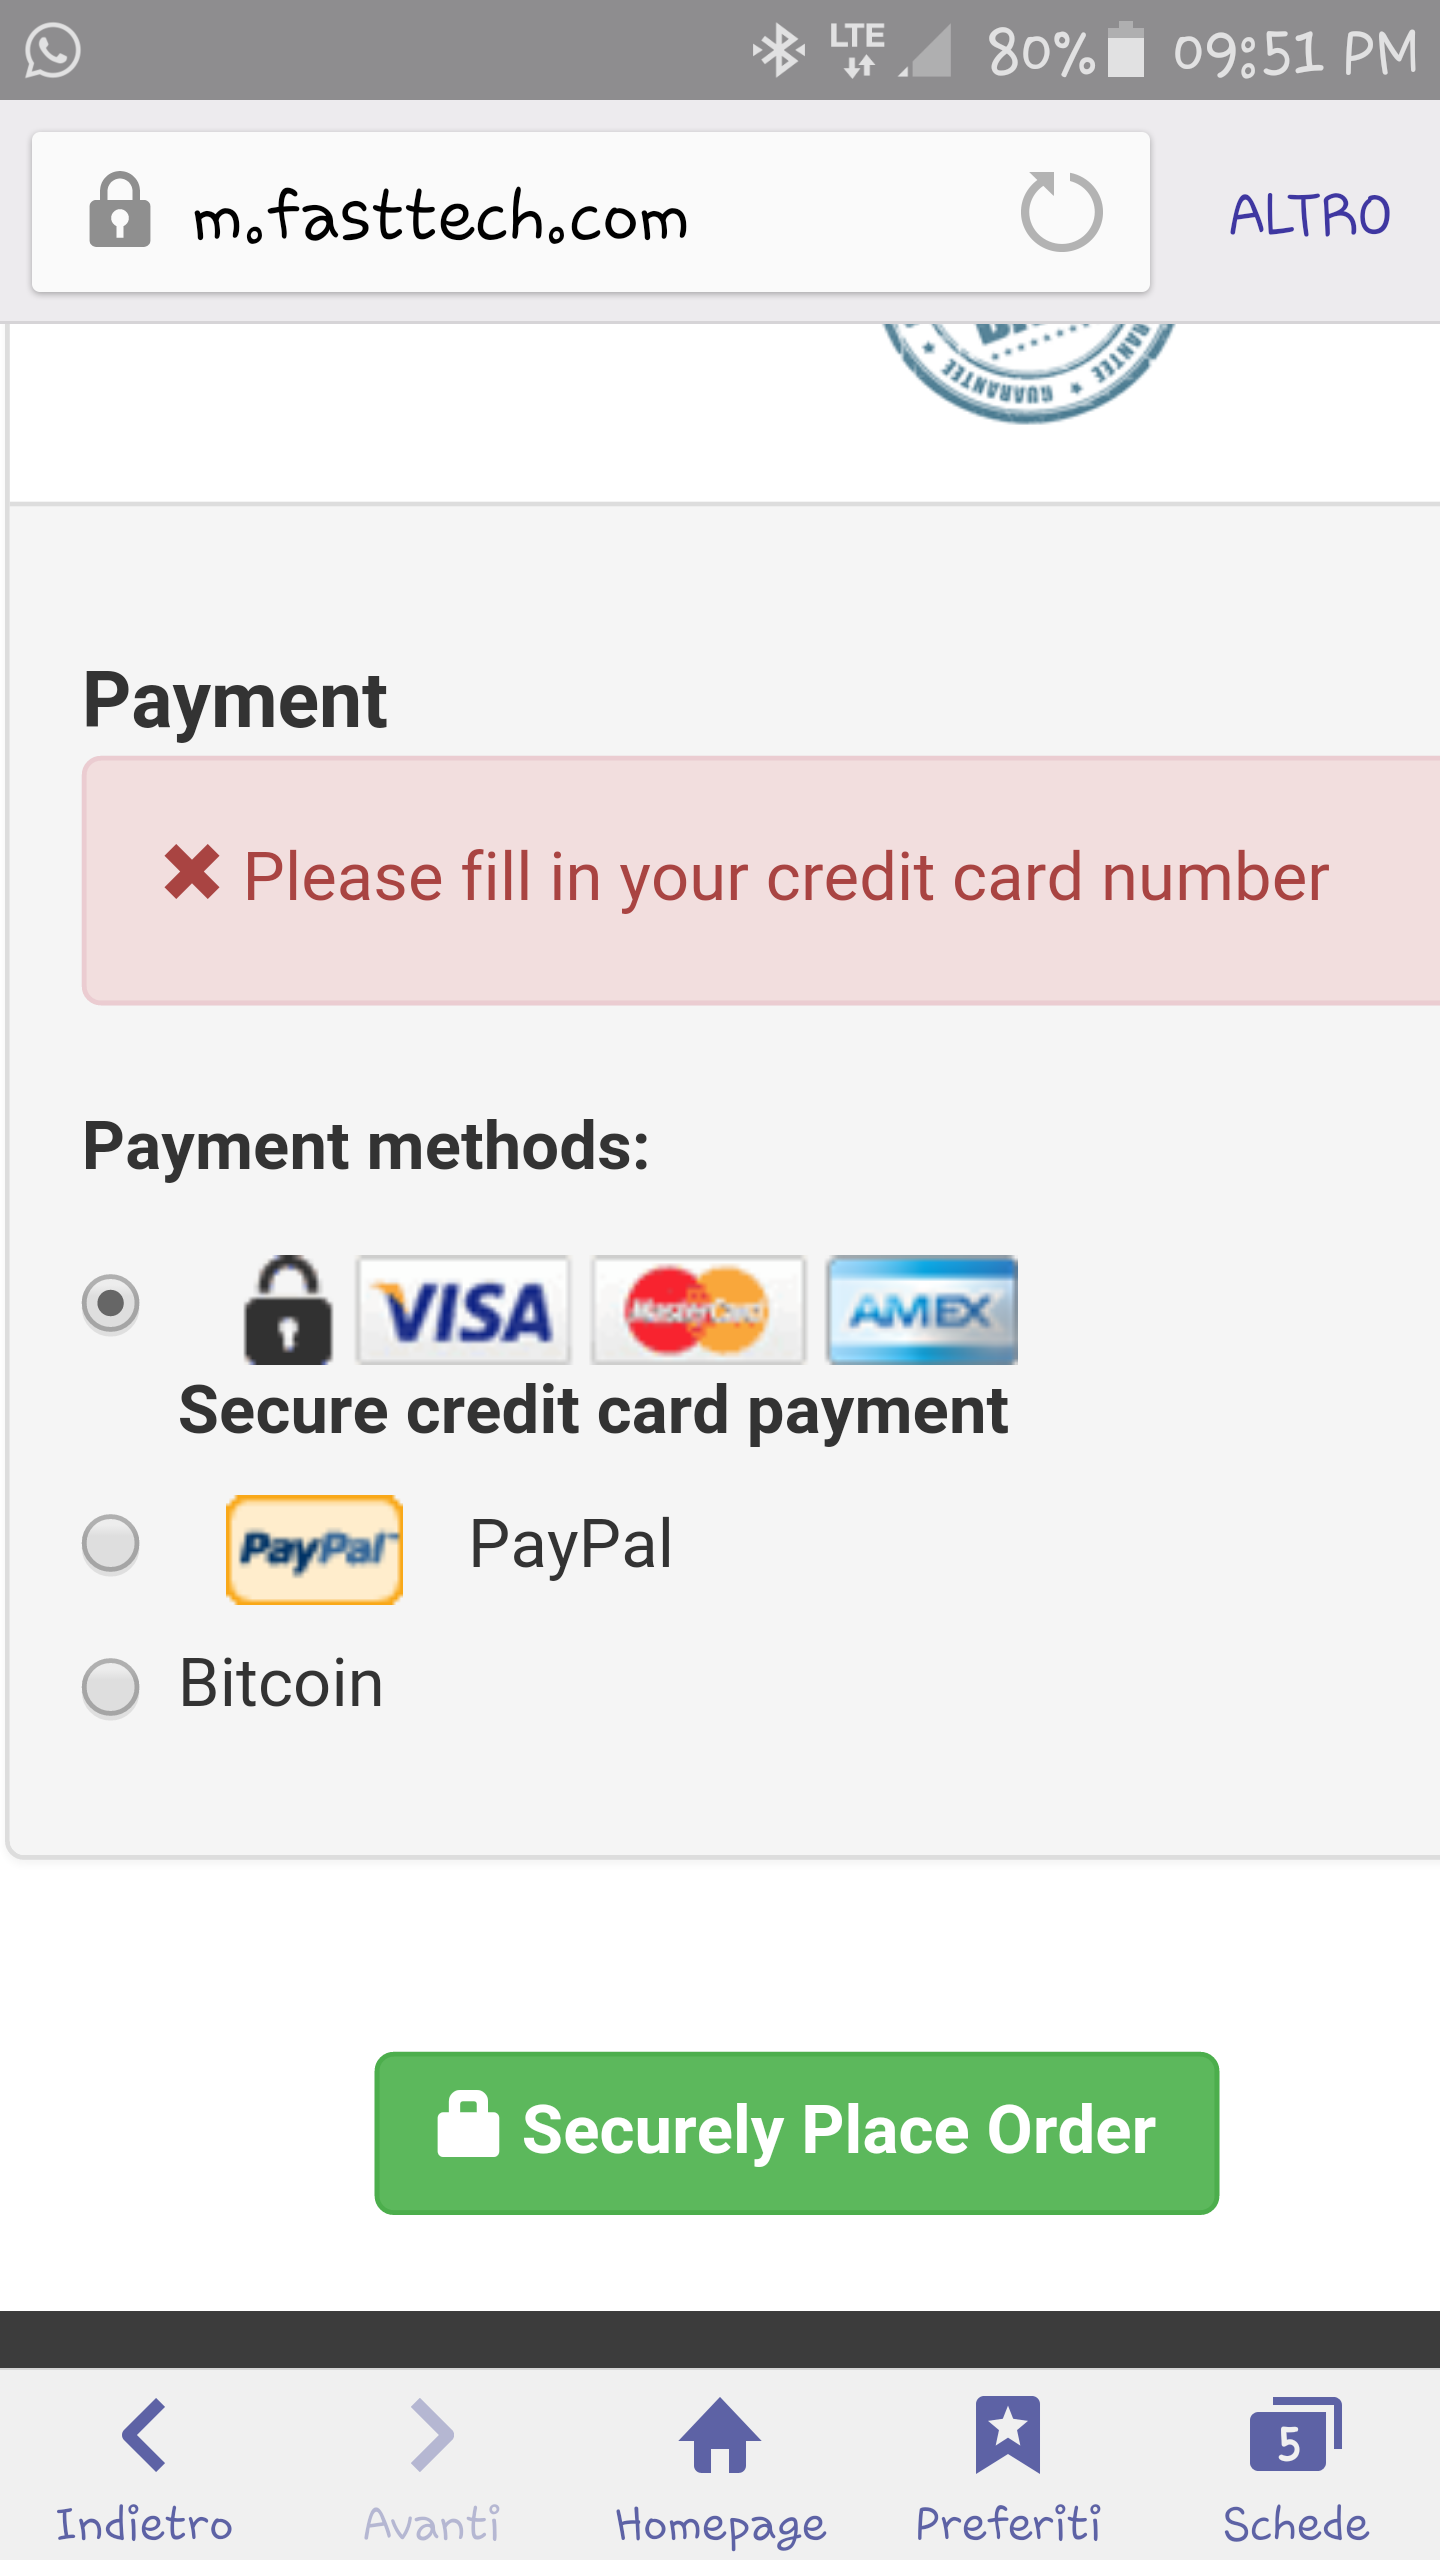Screen dimensions: 1440x2560
Task: Open the ALTRO menu
Action: click(1309, 215)
